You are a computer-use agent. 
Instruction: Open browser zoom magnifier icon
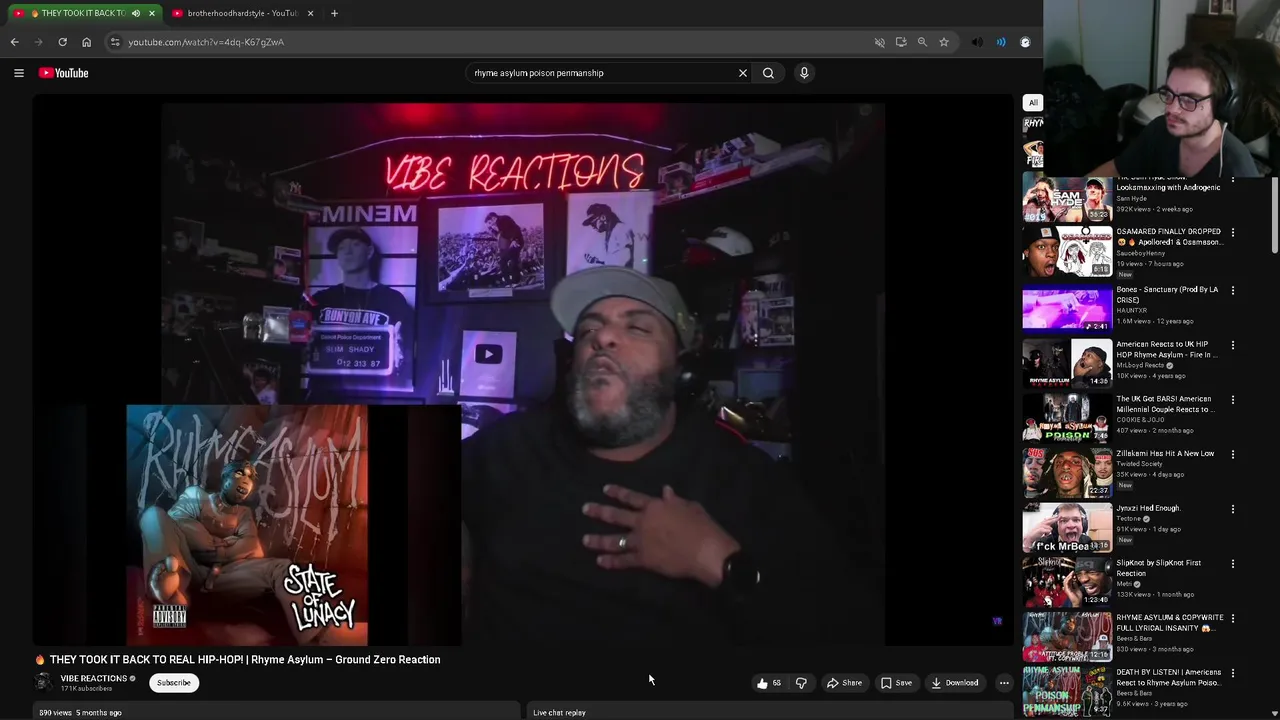point(922,42)
